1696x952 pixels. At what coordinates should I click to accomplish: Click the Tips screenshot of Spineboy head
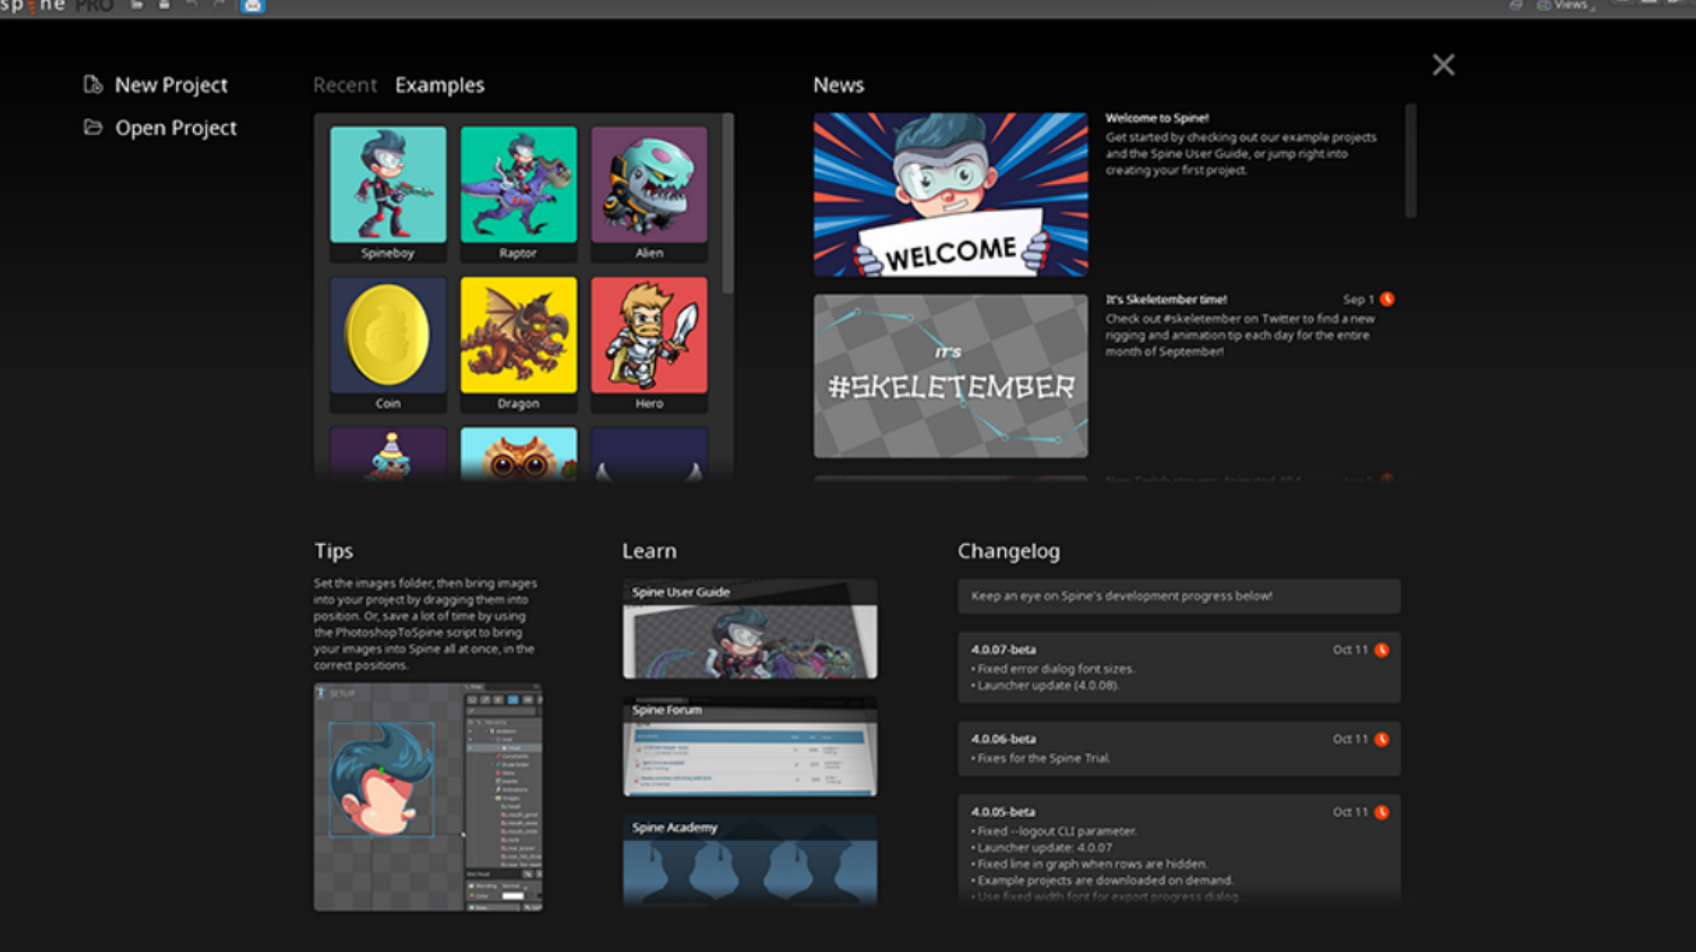pyautogui.click(x=428, y=797)
